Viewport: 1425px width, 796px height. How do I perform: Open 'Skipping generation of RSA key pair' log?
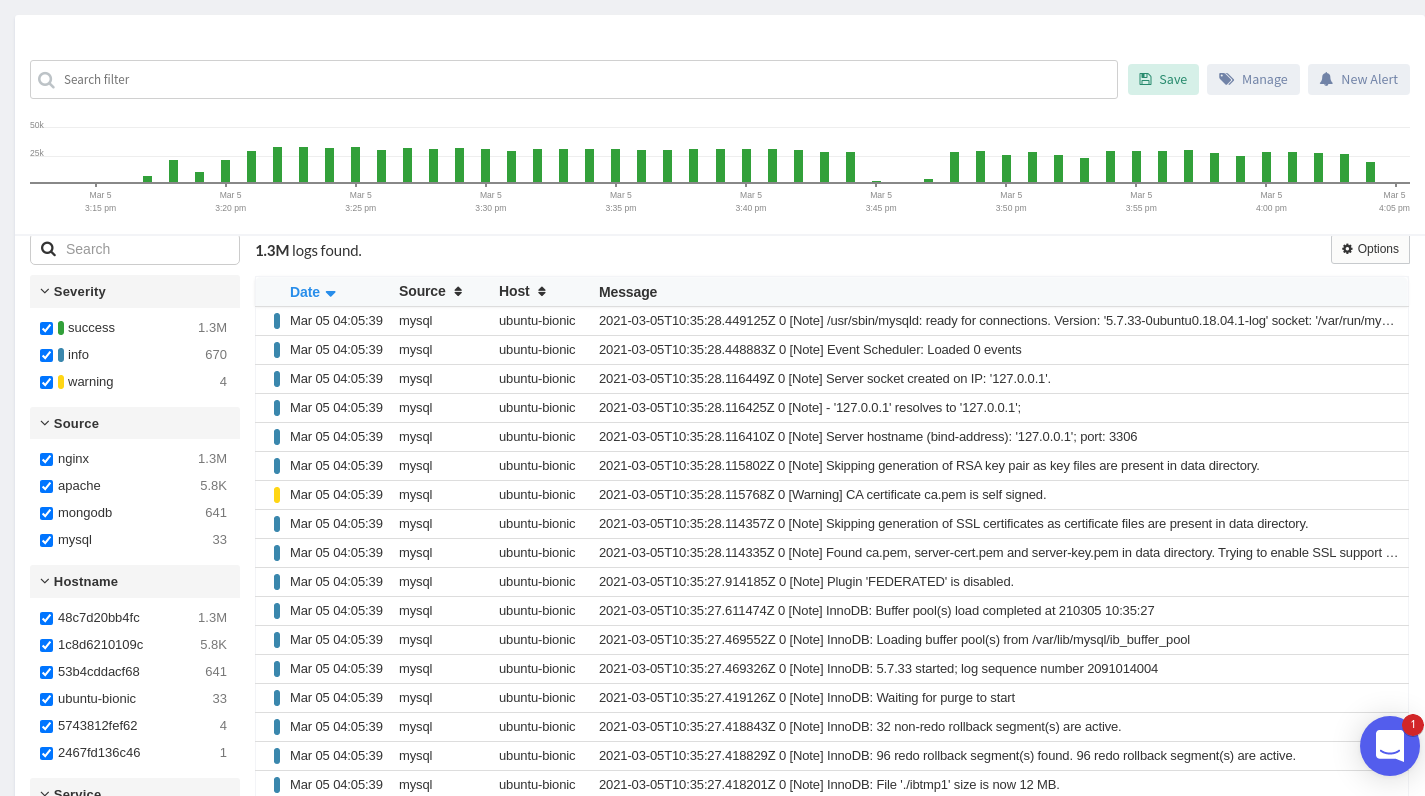coord(831,466)
